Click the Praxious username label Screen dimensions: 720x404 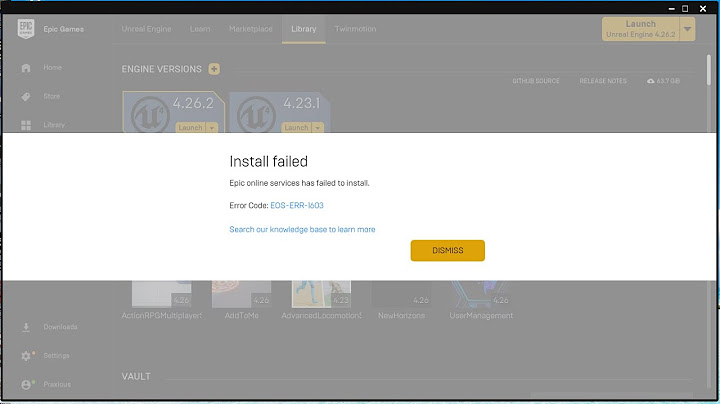coord(57,384)
